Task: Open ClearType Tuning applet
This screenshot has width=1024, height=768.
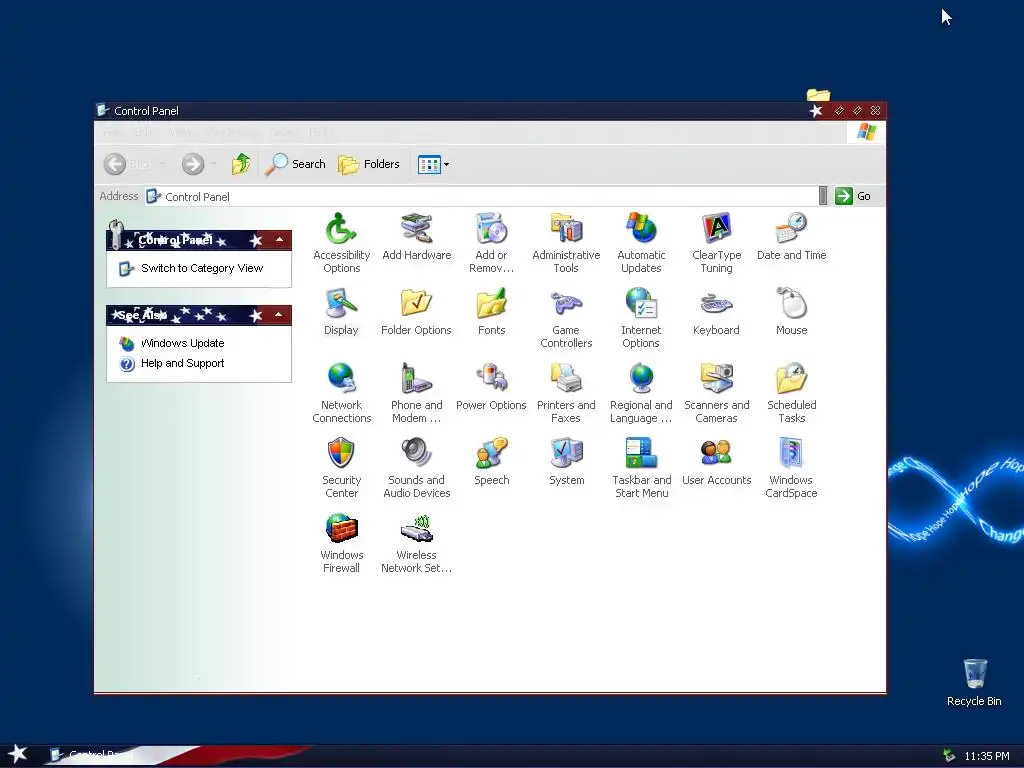Action: 716,242
